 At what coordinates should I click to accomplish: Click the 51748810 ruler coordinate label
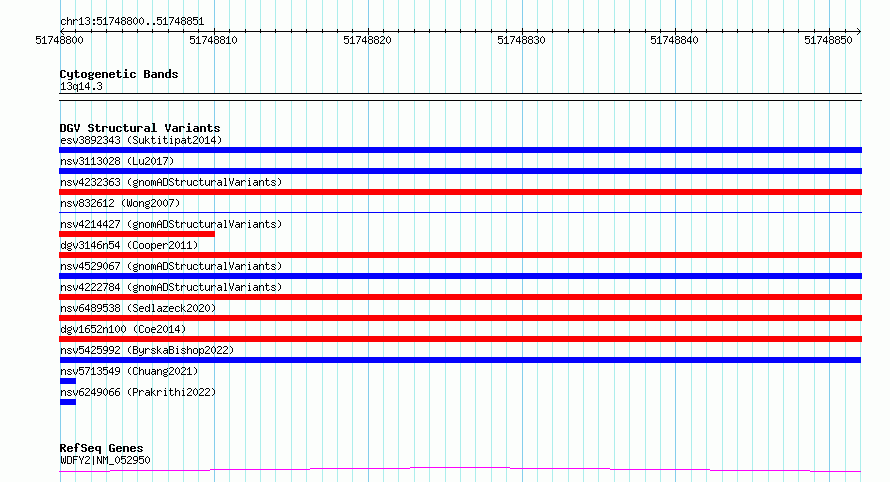213,40
